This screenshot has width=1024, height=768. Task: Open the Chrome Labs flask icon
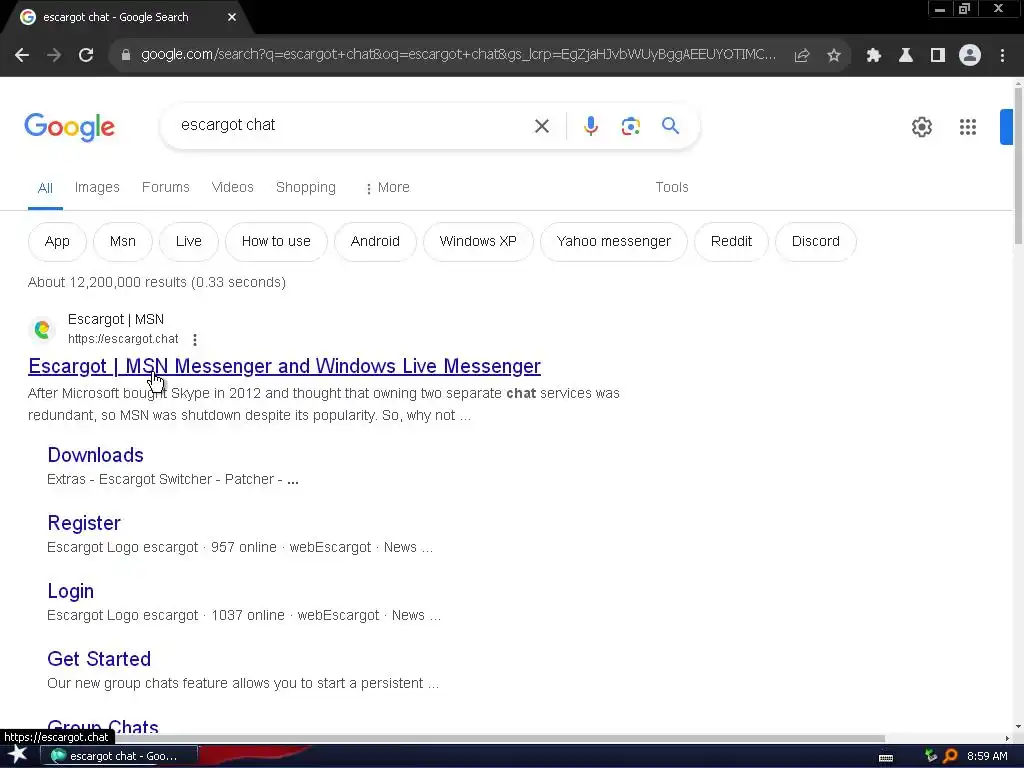(x=906, y=56)
